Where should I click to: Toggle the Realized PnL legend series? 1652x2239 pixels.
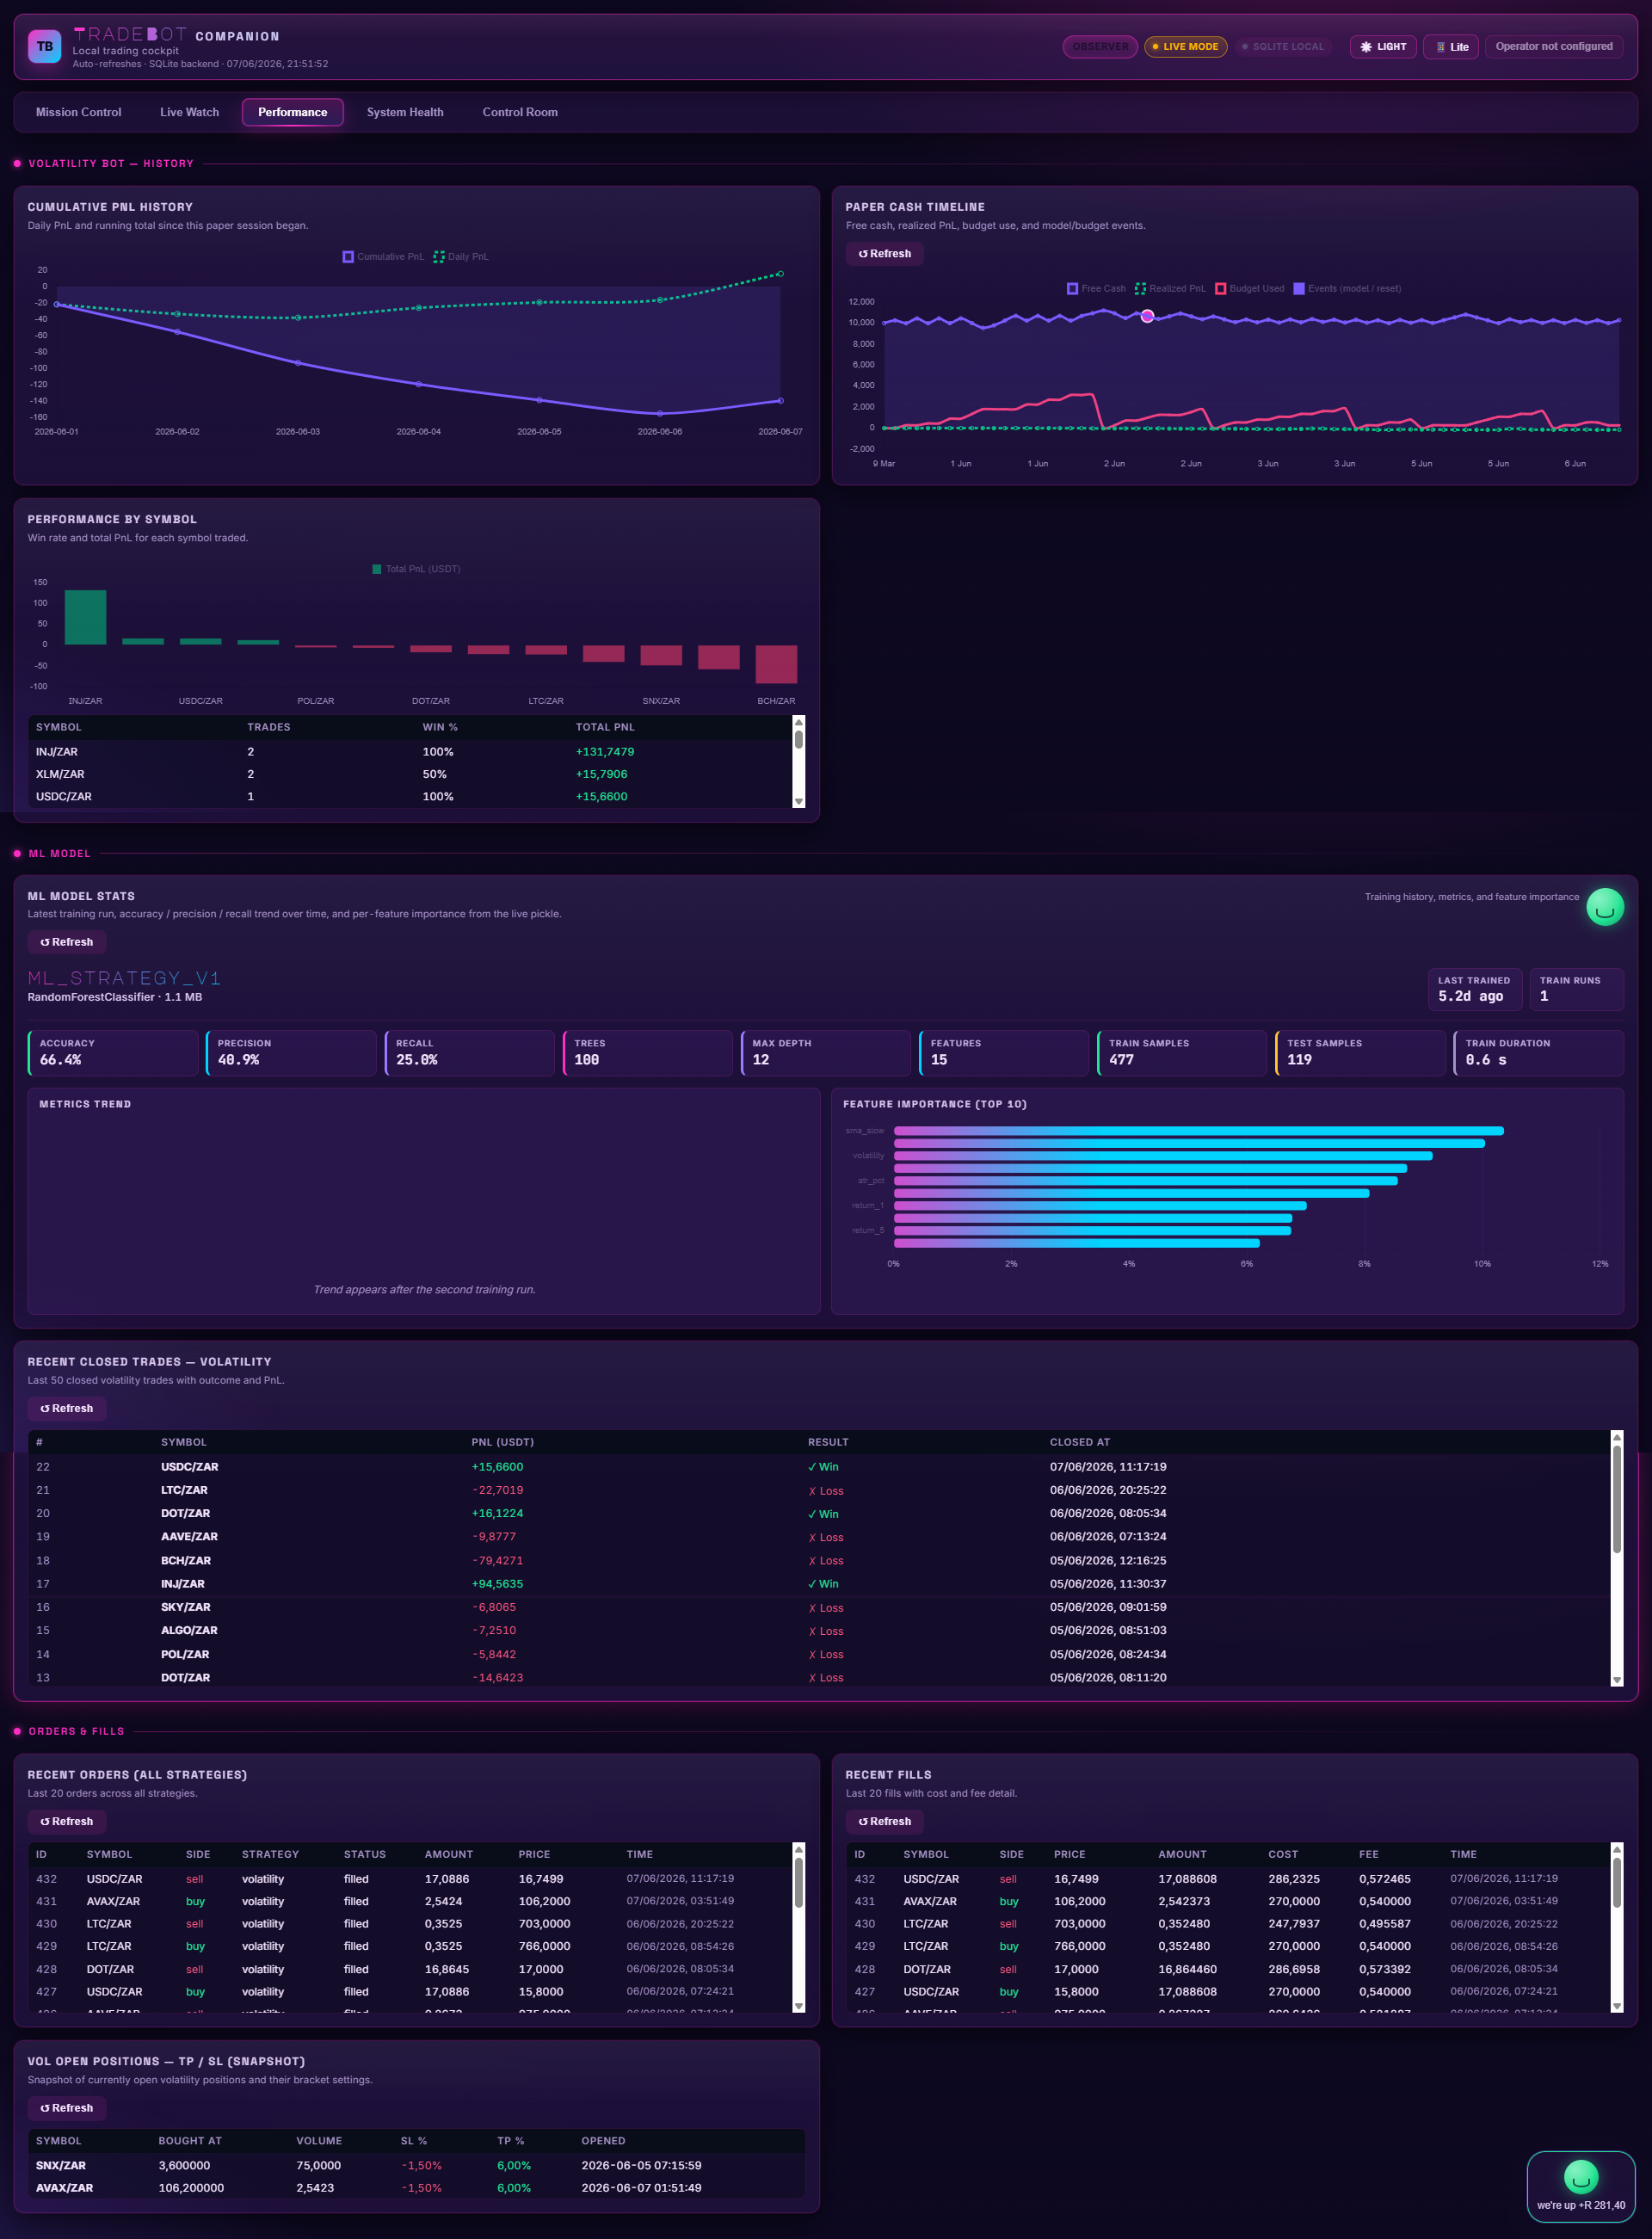1170,289
